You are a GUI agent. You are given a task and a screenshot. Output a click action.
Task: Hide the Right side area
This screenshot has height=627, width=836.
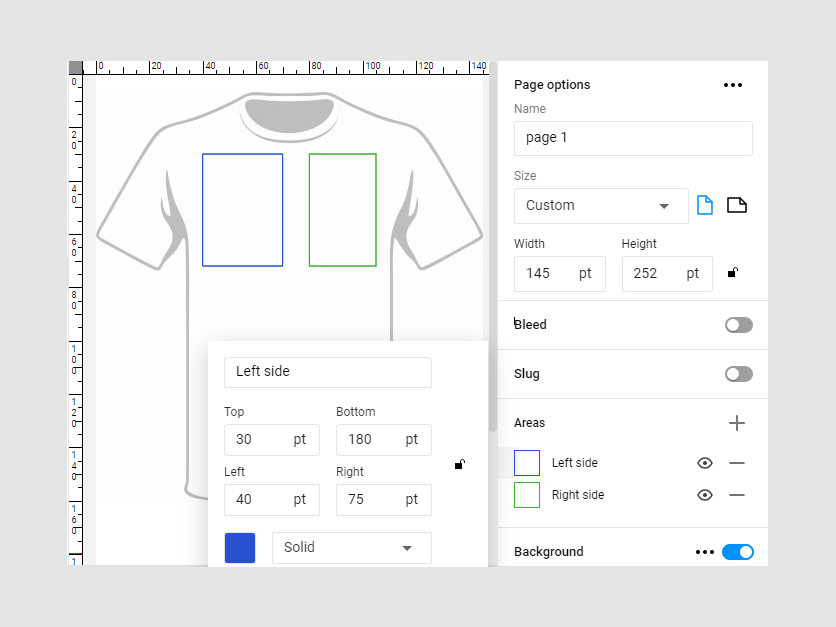click(705, 495)
